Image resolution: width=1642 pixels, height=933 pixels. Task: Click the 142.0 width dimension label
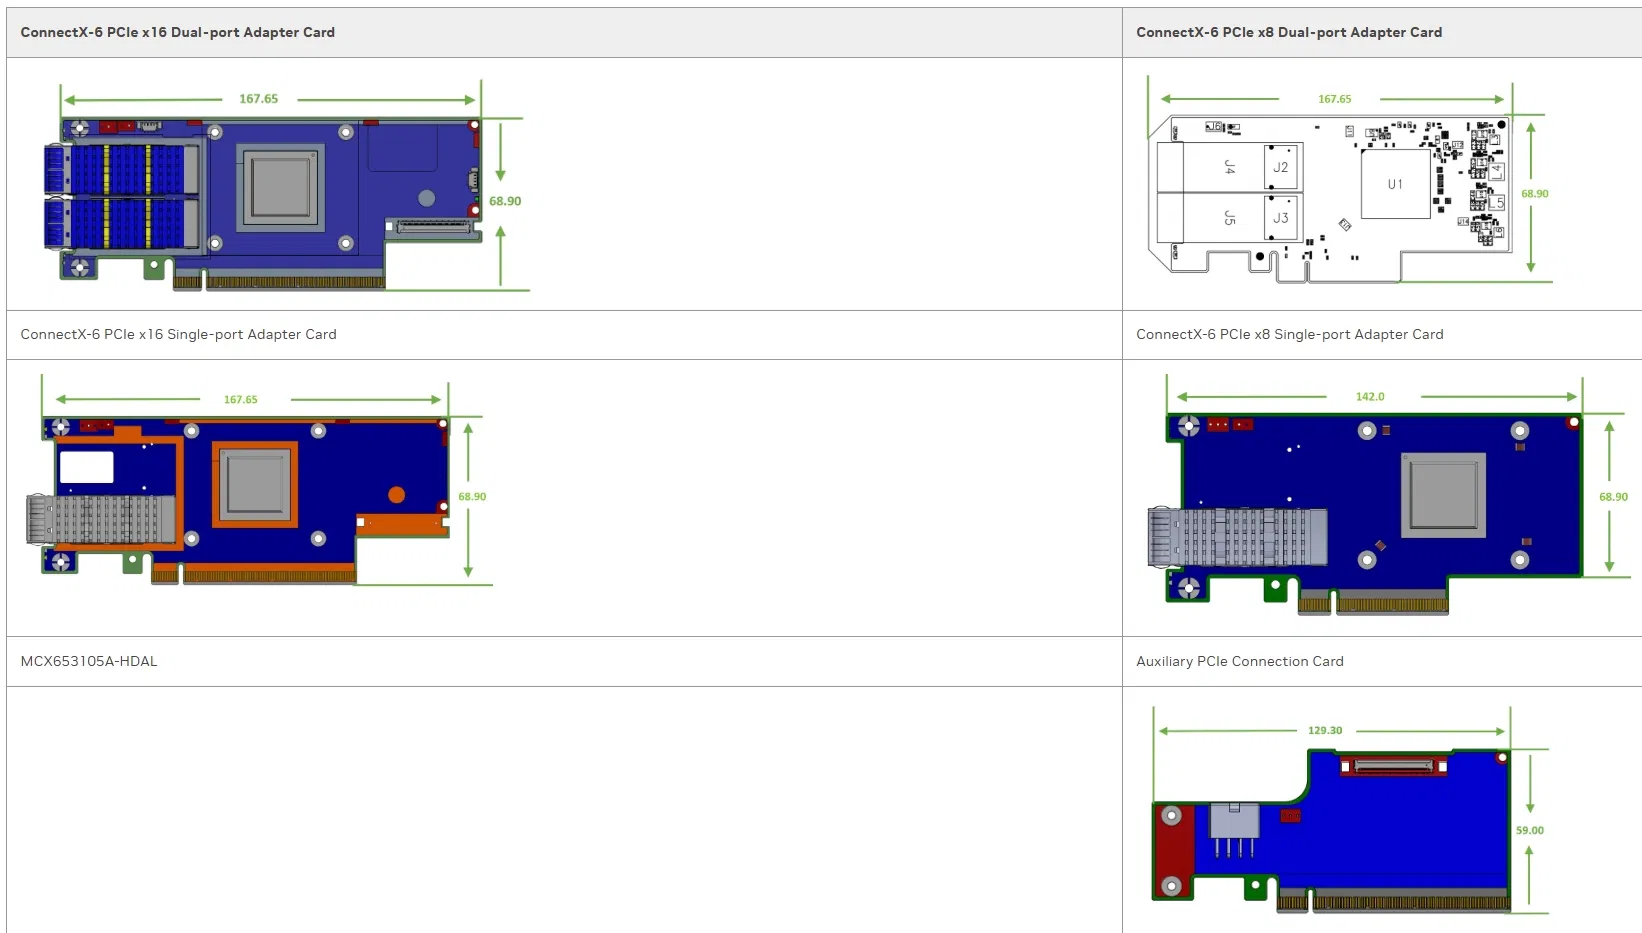pos(1369,397)
